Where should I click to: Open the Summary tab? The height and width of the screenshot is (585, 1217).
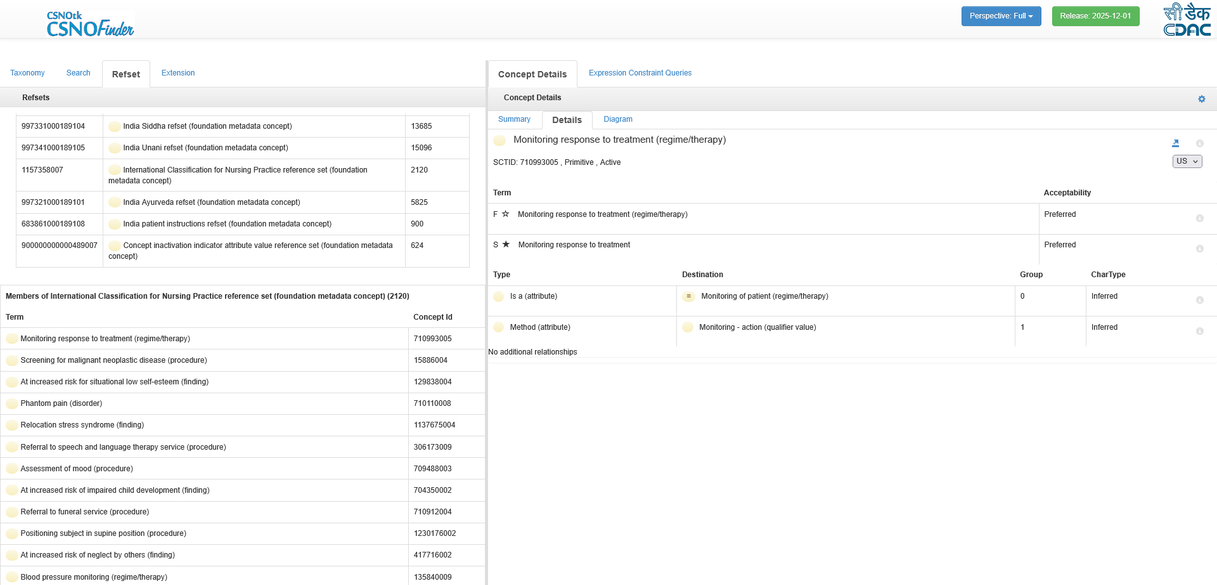[x=514, y=119]
